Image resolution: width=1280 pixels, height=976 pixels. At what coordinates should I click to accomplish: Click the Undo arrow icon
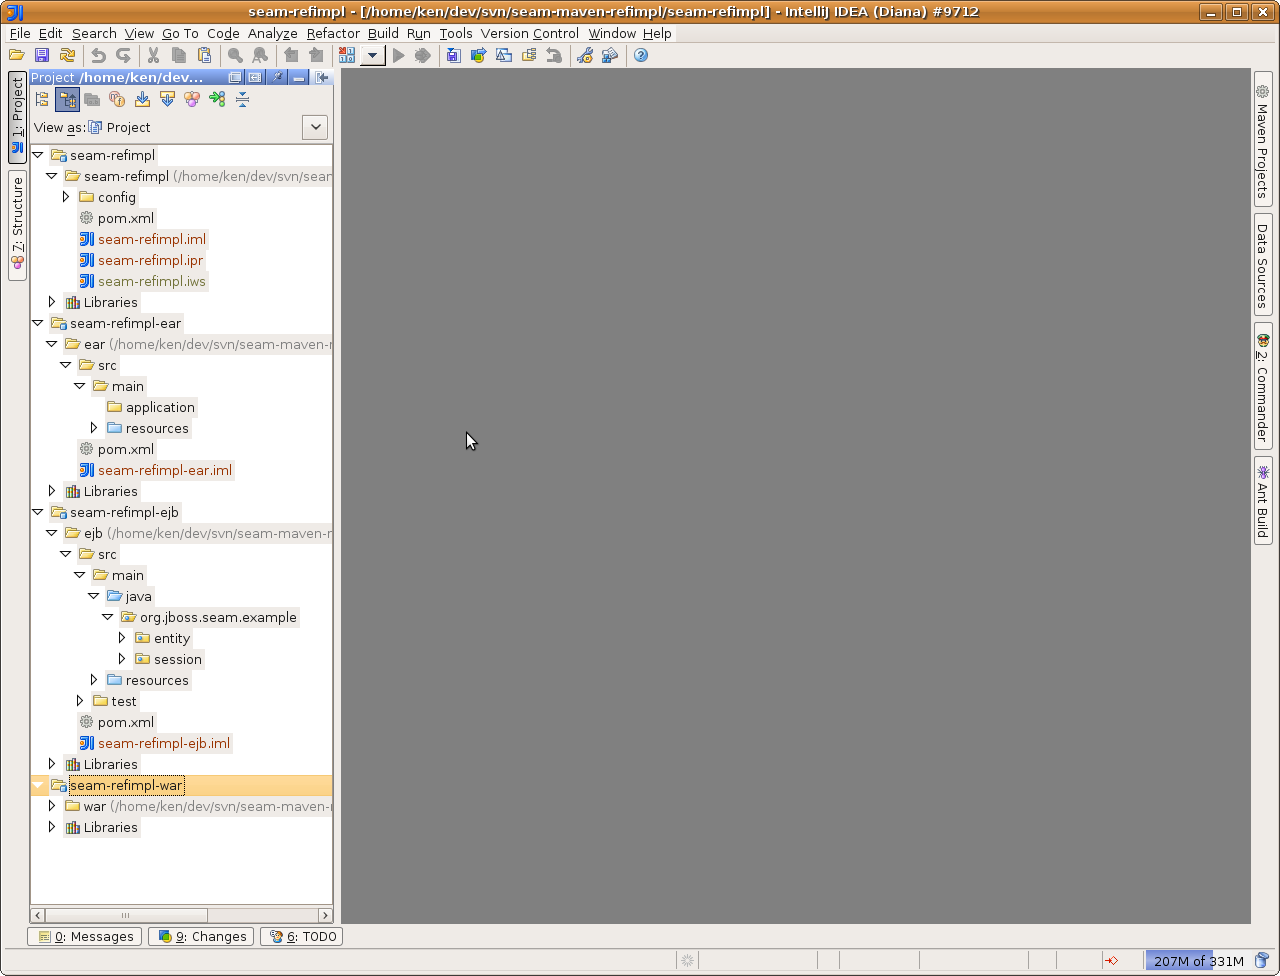[x=98, y=56]
